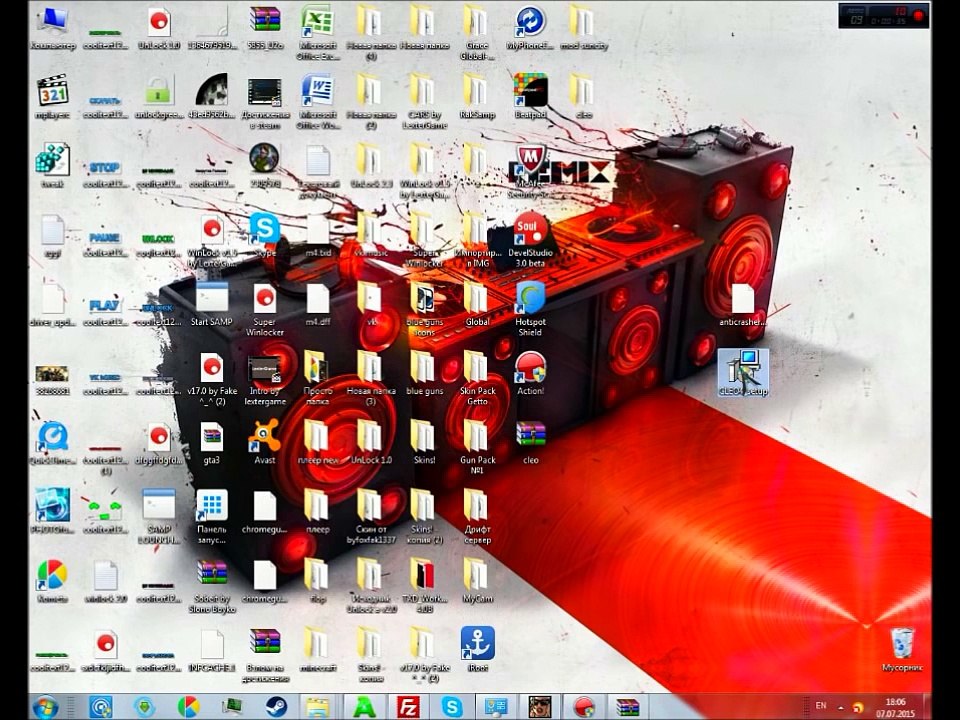This screenshot has width=960, height=720.
Task: Switch the EN language indicator
Action: 821,706
